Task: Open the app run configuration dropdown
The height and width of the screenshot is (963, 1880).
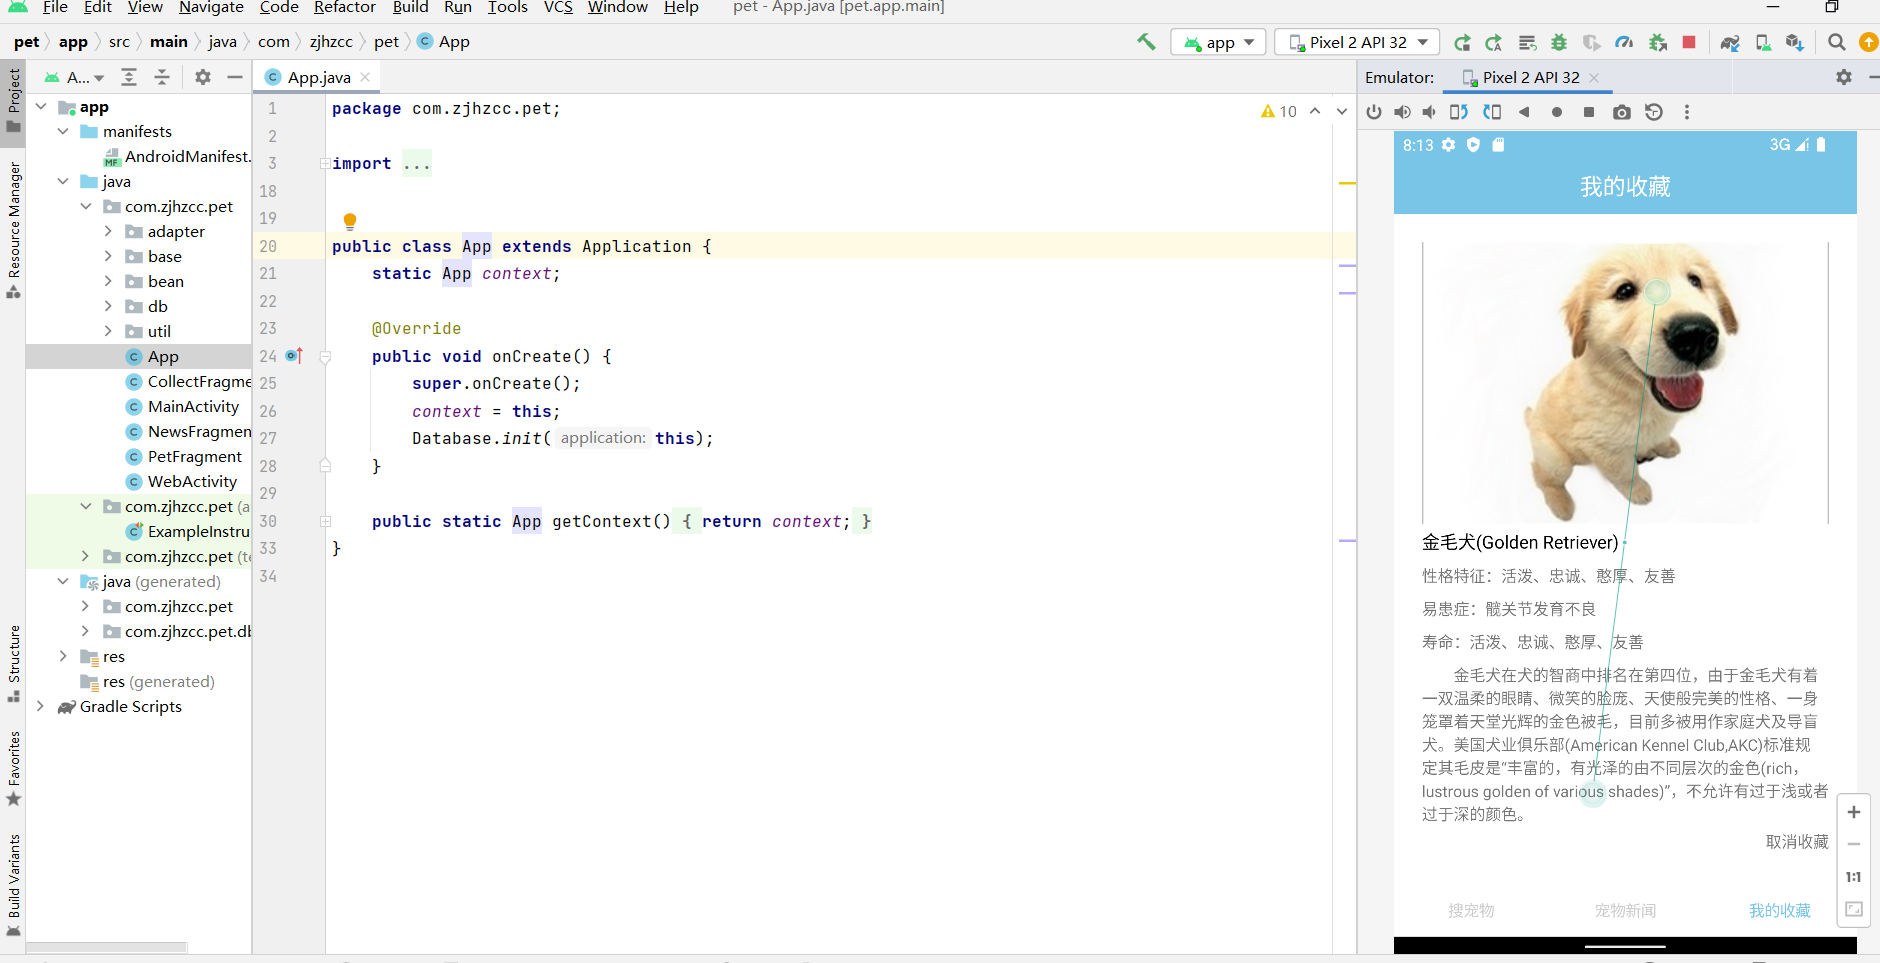Action: tap(1219, 42)
